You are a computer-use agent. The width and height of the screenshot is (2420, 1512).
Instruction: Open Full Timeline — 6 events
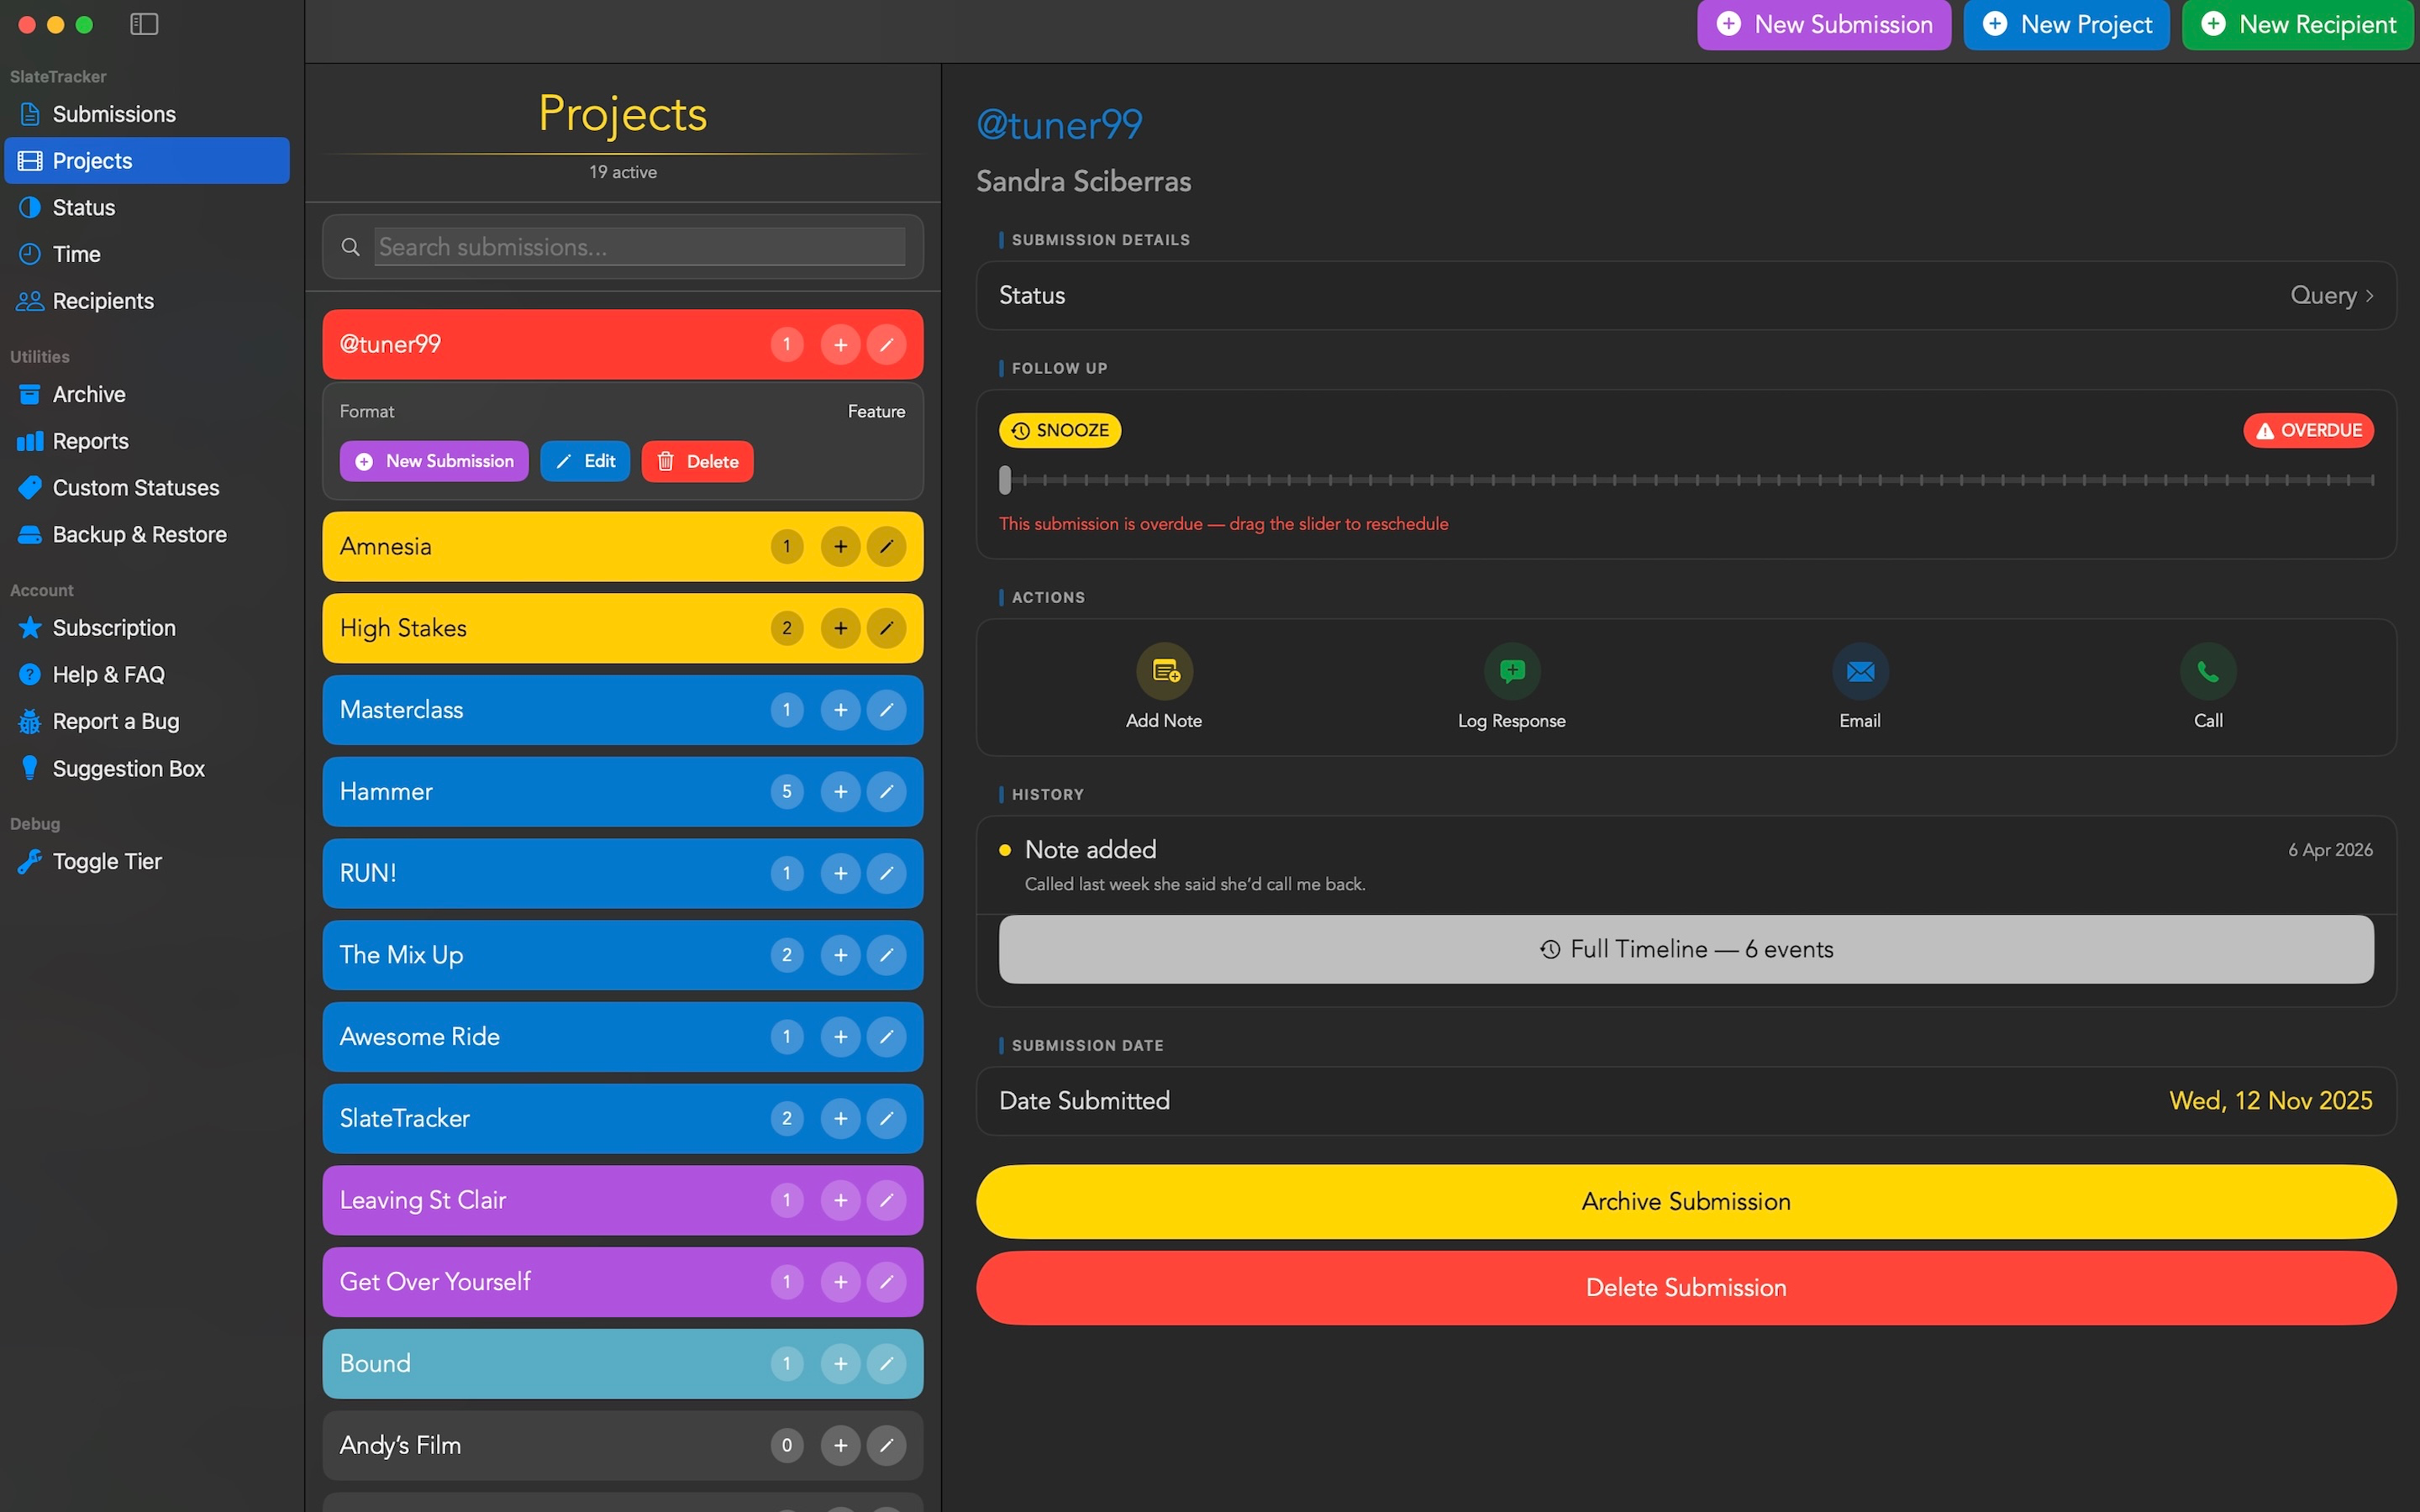click(x=1686, y=949)
